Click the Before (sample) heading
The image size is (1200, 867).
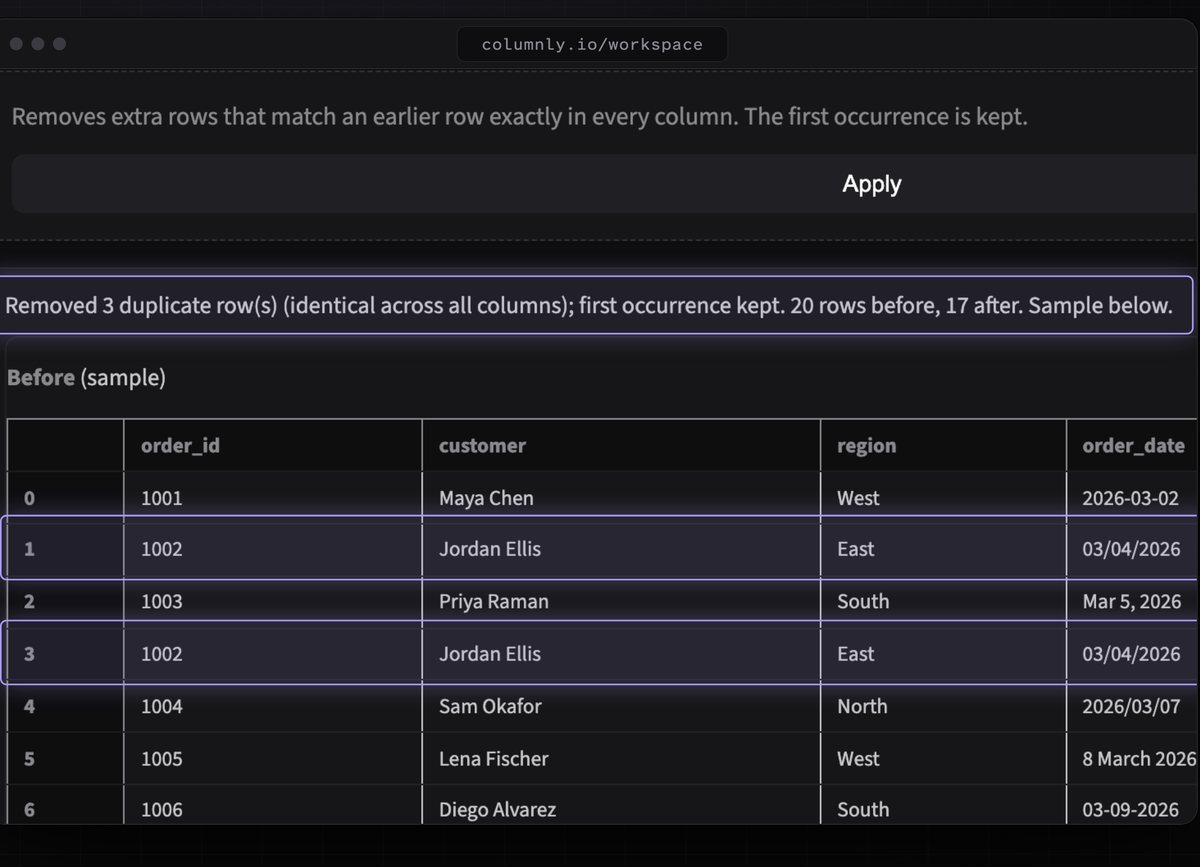(86, 378)
